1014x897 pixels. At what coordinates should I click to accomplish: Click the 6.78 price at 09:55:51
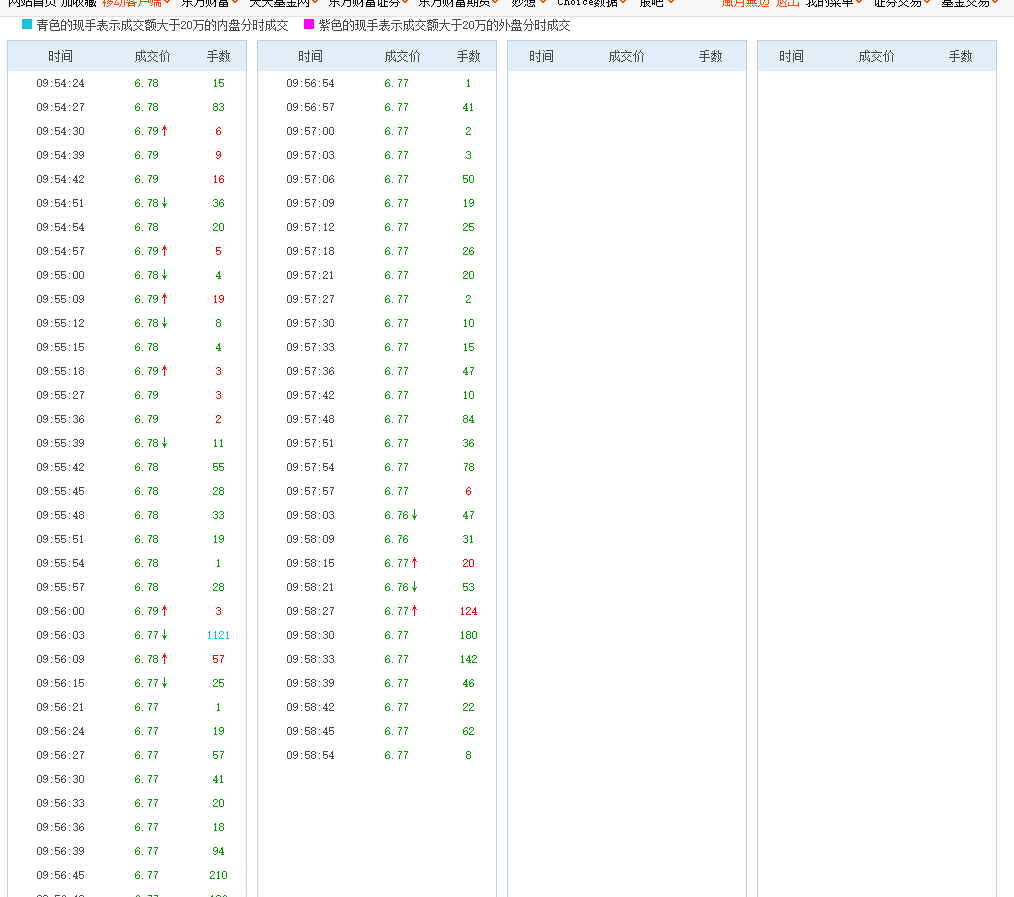[146, 539]
